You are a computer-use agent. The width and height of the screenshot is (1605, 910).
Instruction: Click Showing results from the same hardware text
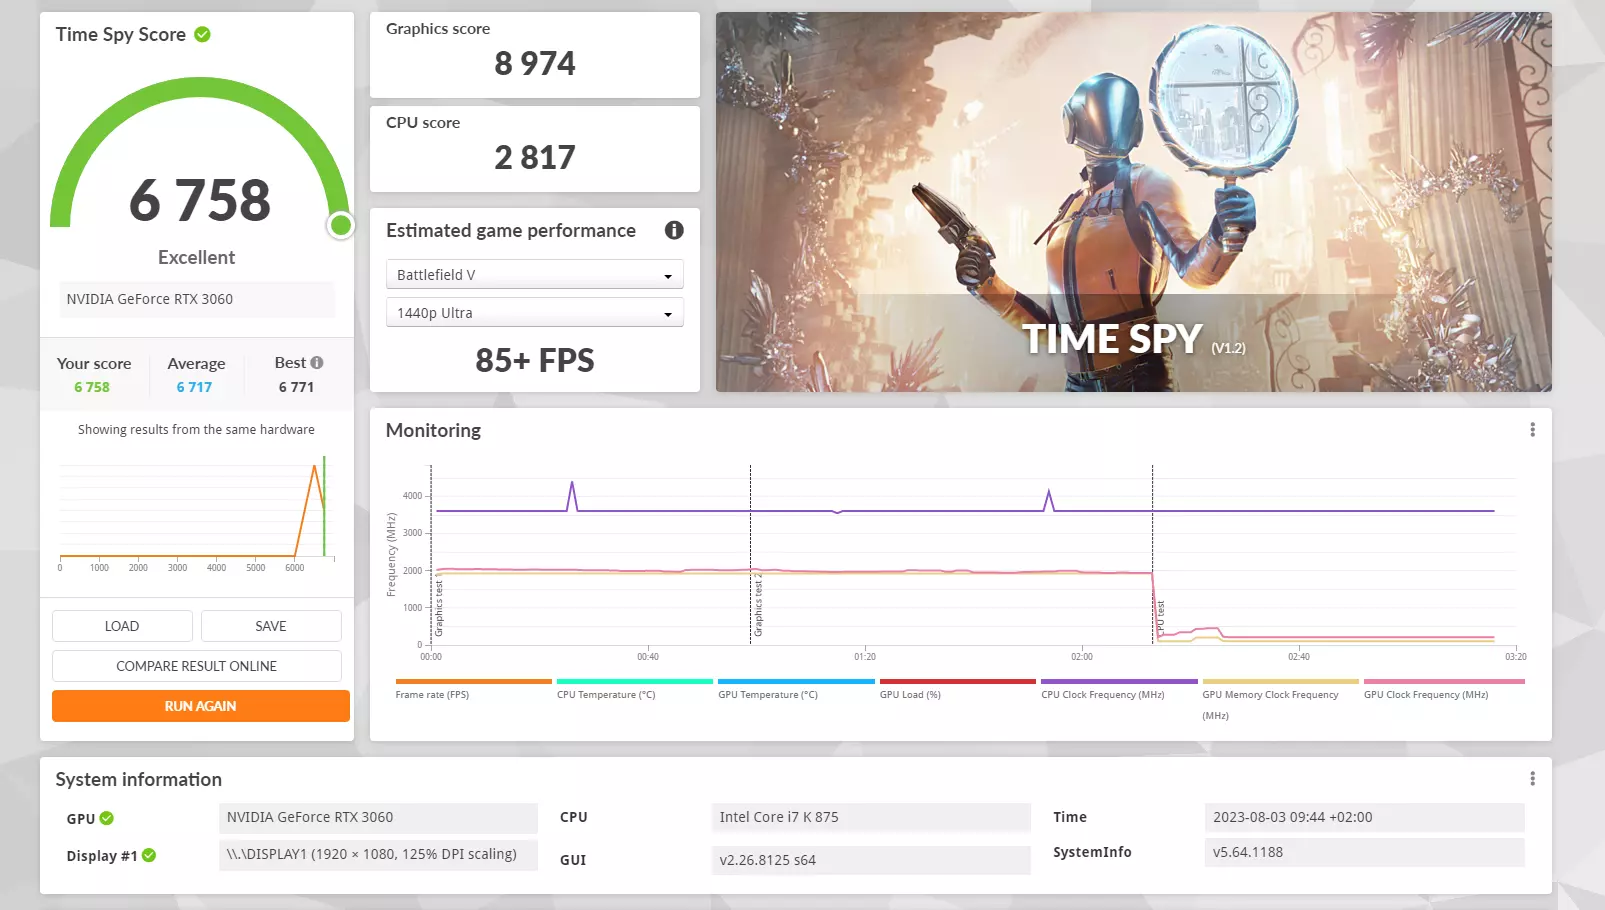pos(196,430)
